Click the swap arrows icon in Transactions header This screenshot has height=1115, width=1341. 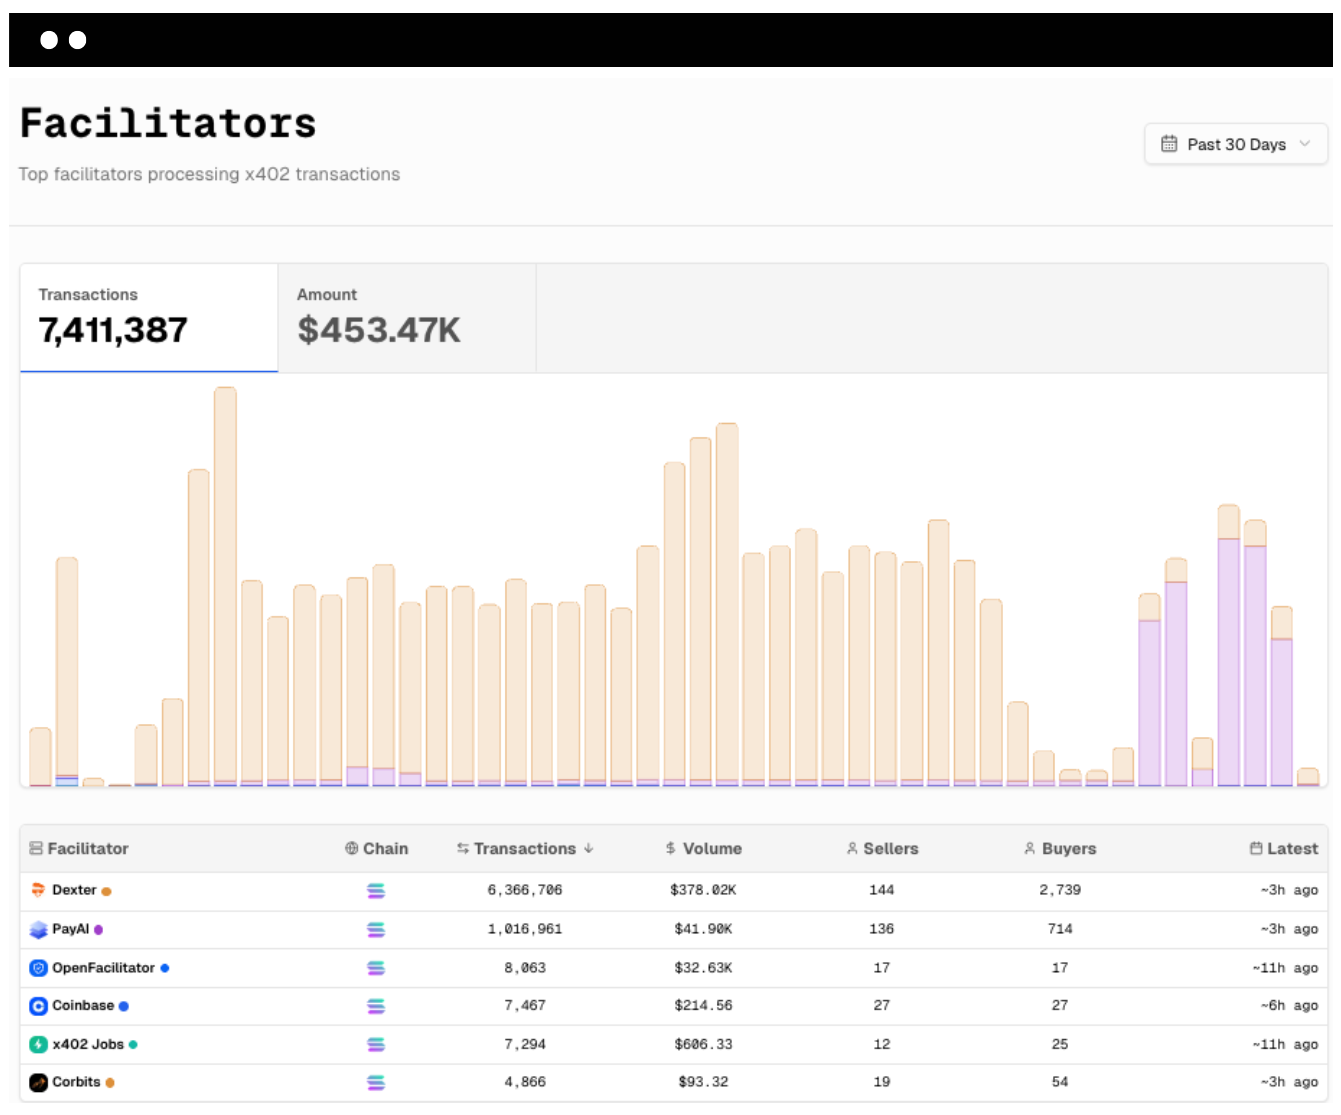[463, 848]
